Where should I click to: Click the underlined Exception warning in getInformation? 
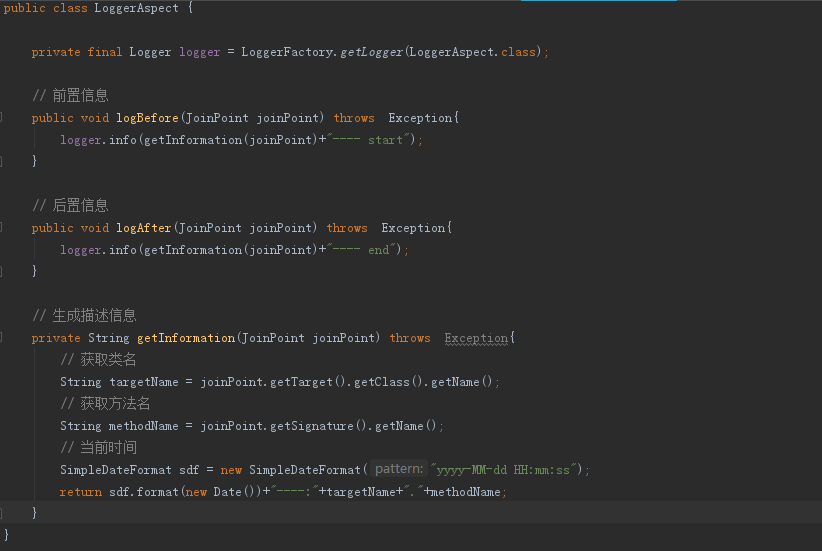pos(476,338)
